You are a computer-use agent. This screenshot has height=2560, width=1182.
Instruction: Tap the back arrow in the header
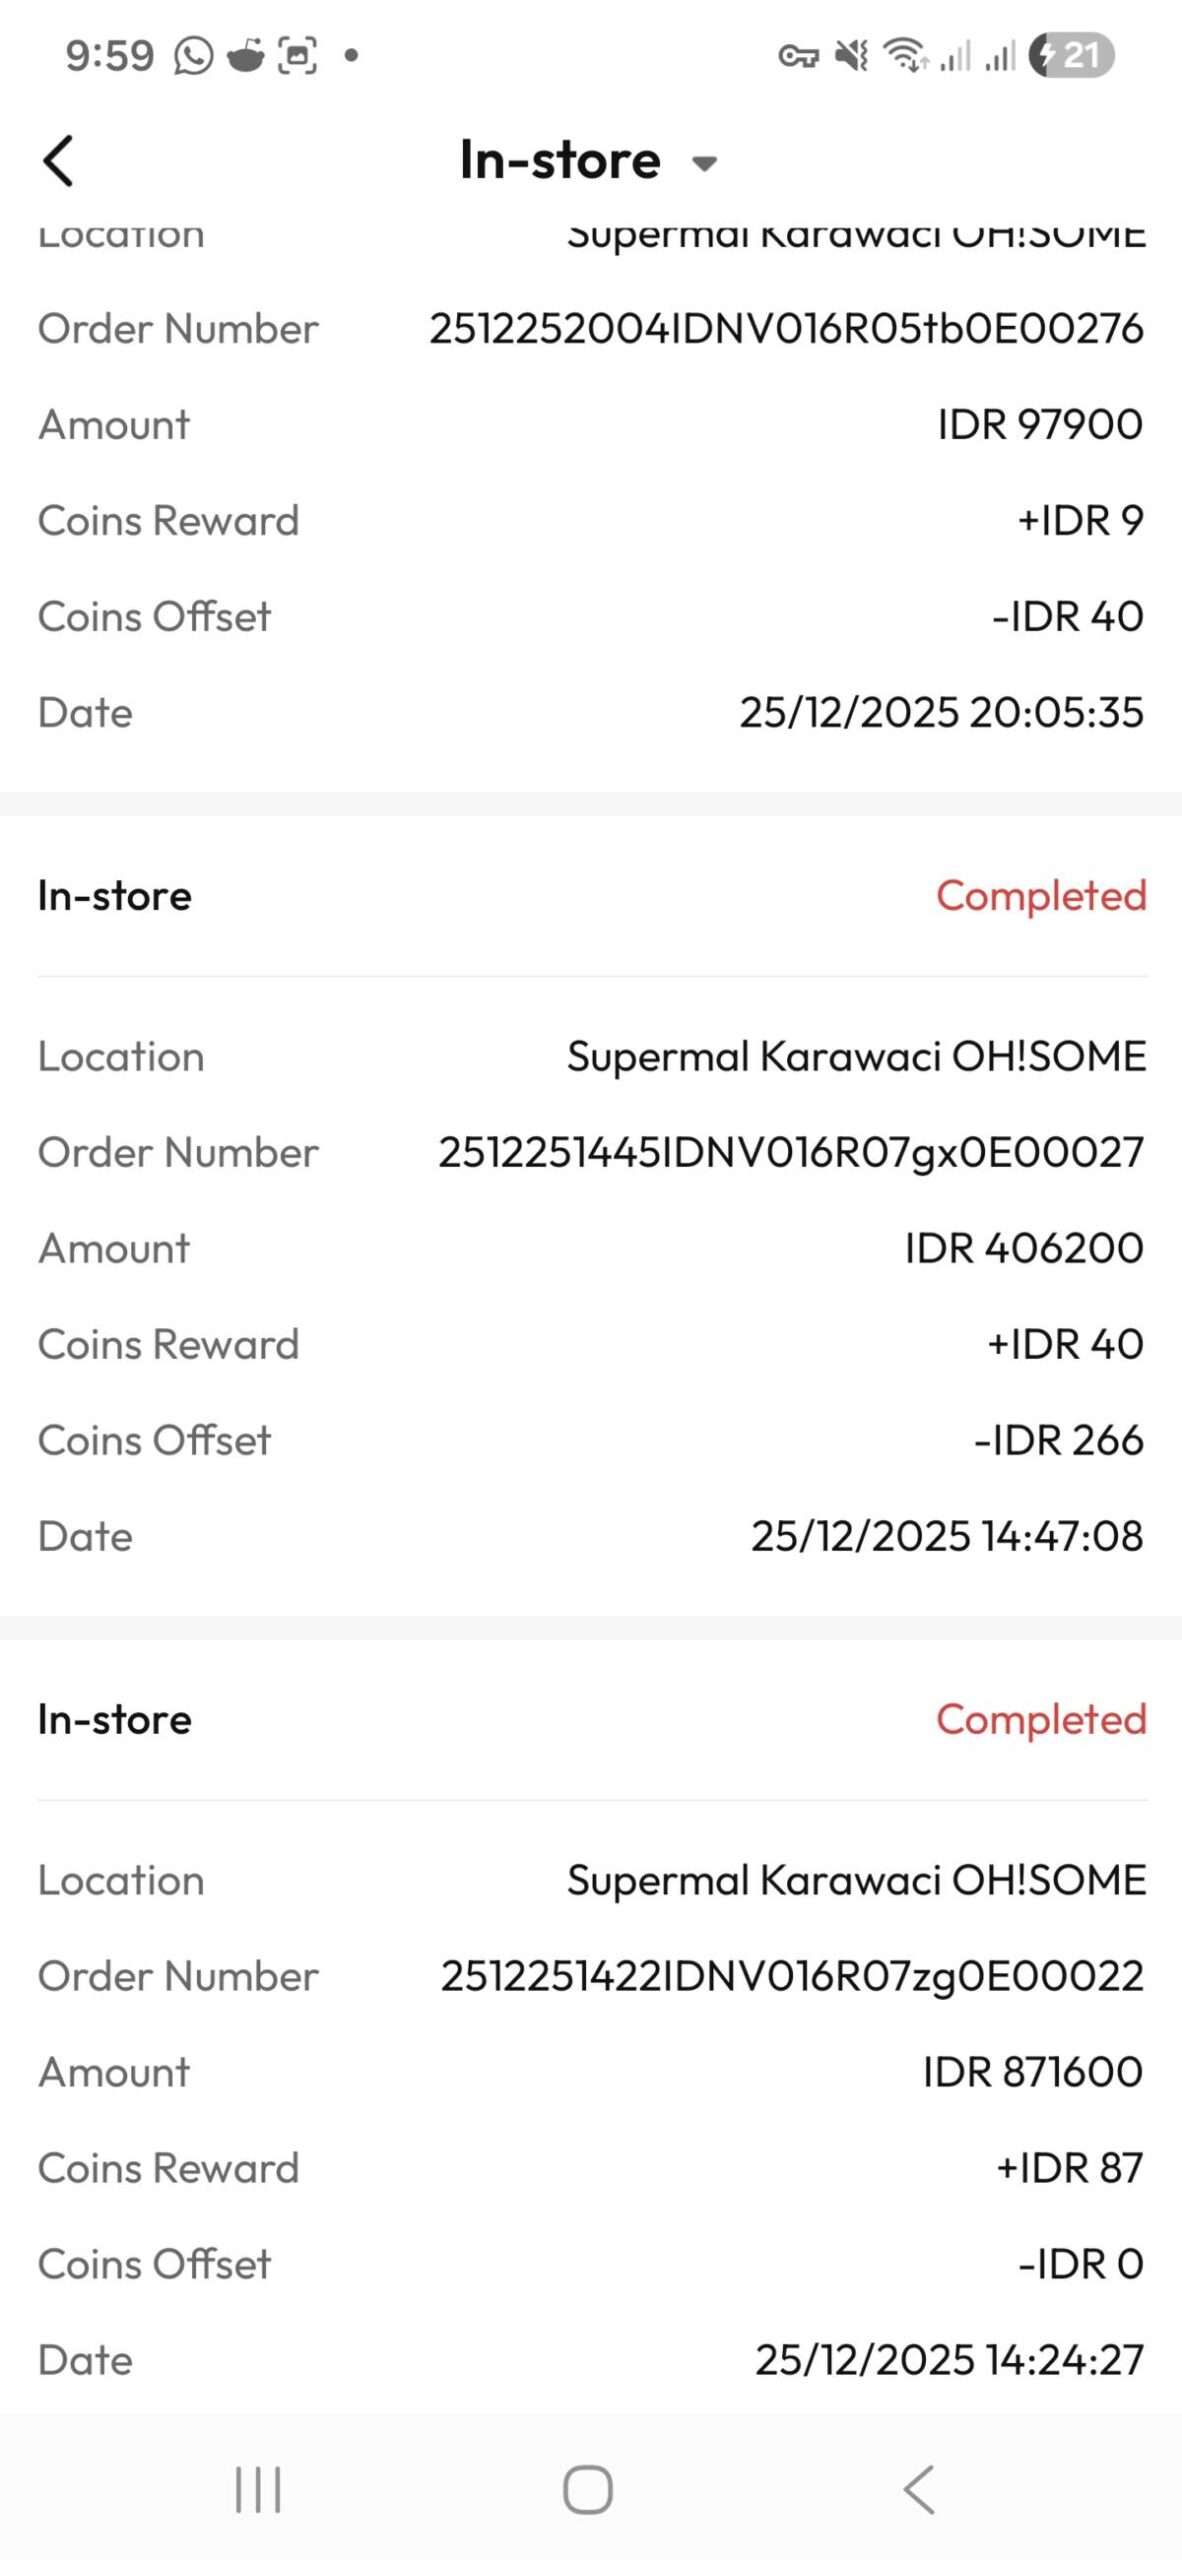coord(58,161)
